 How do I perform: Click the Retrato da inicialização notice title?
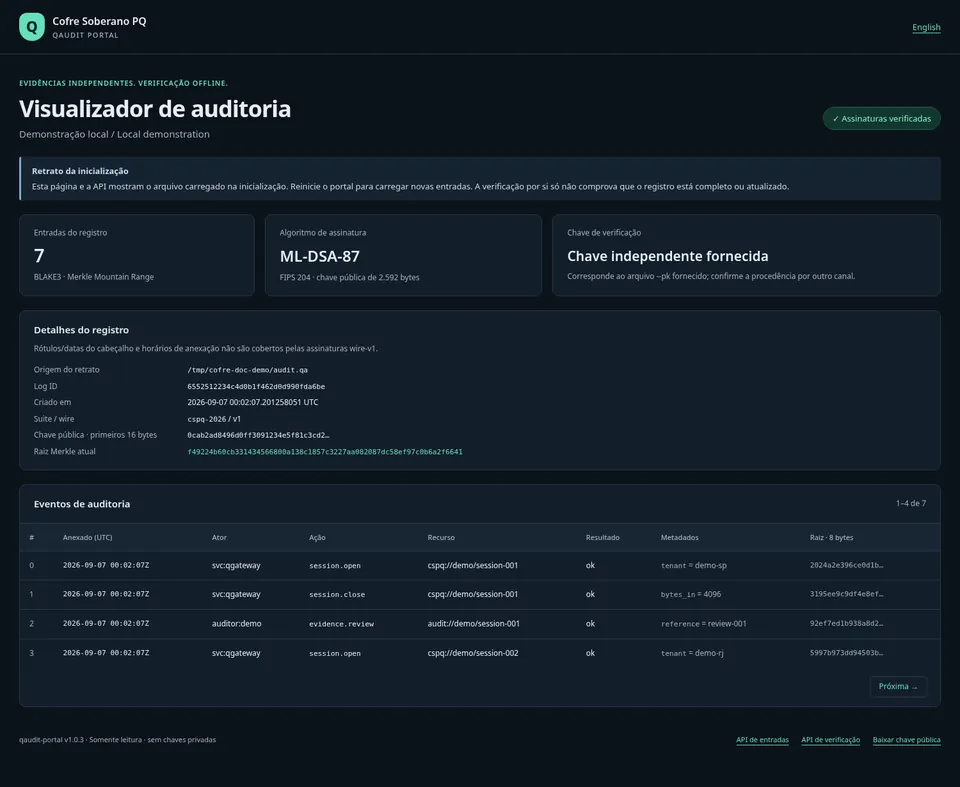(x=80, y=171)
